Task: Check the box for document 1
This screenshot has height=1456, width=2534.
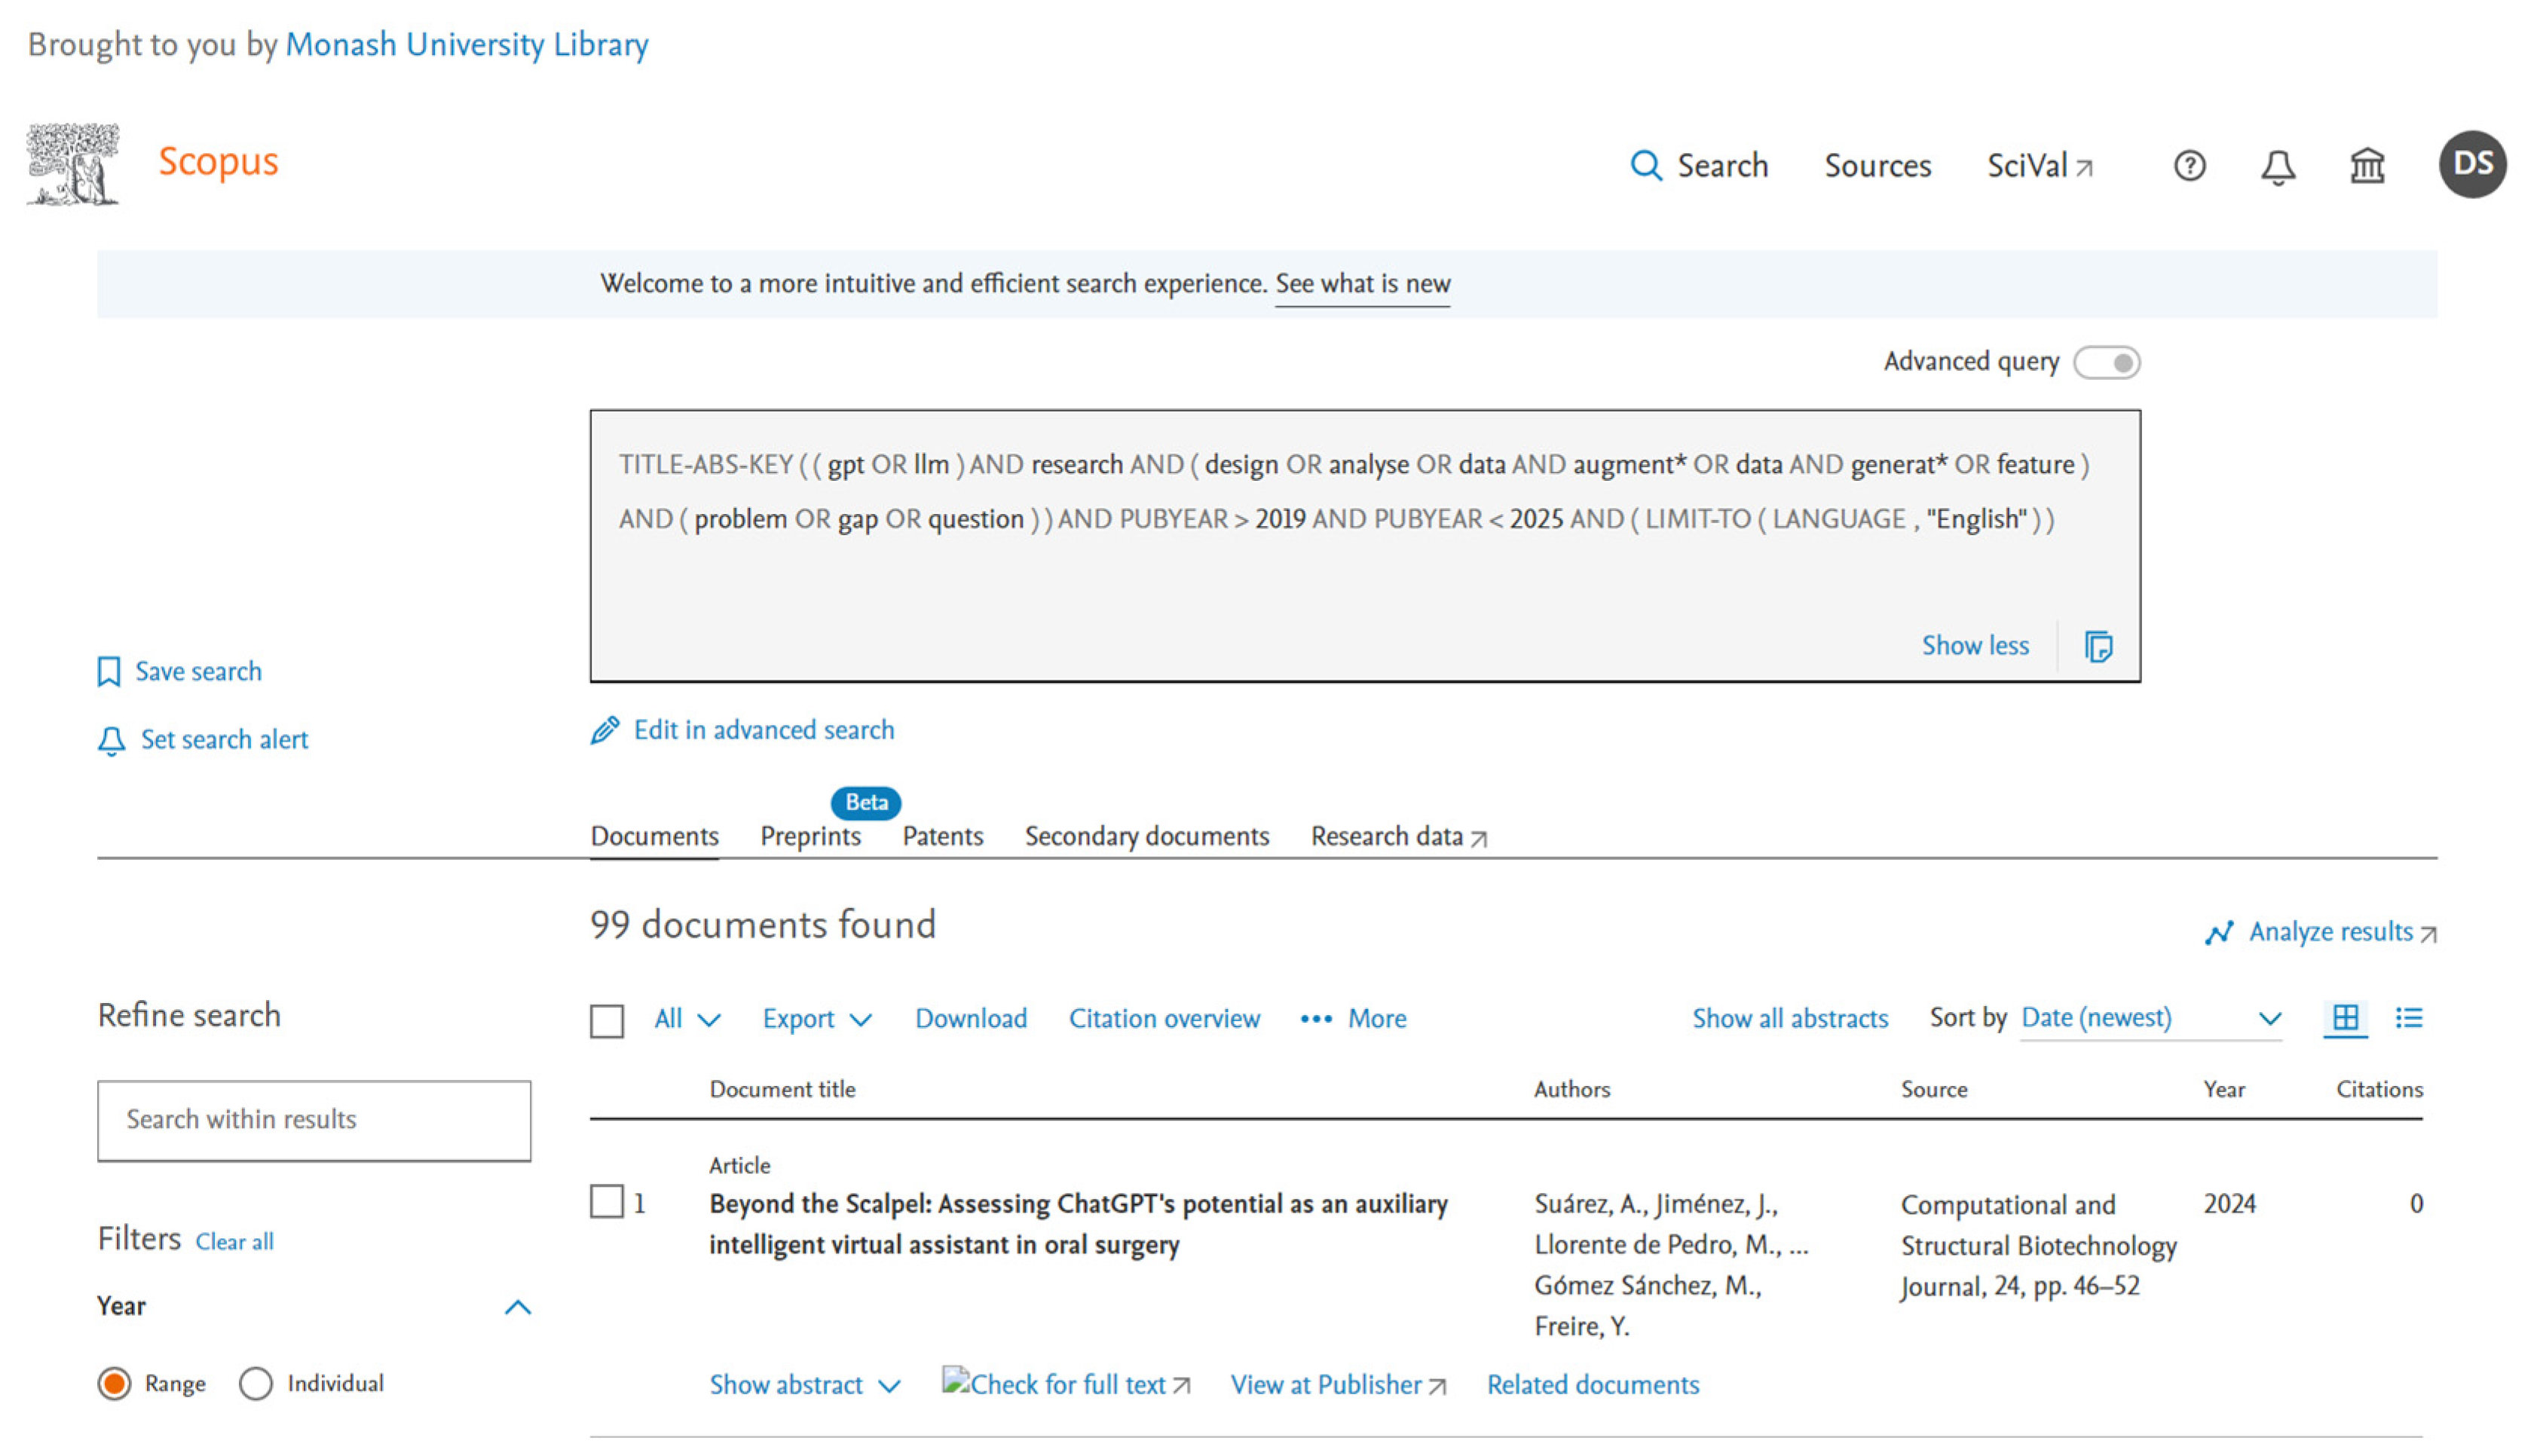Action: [x=606, y=1202]
